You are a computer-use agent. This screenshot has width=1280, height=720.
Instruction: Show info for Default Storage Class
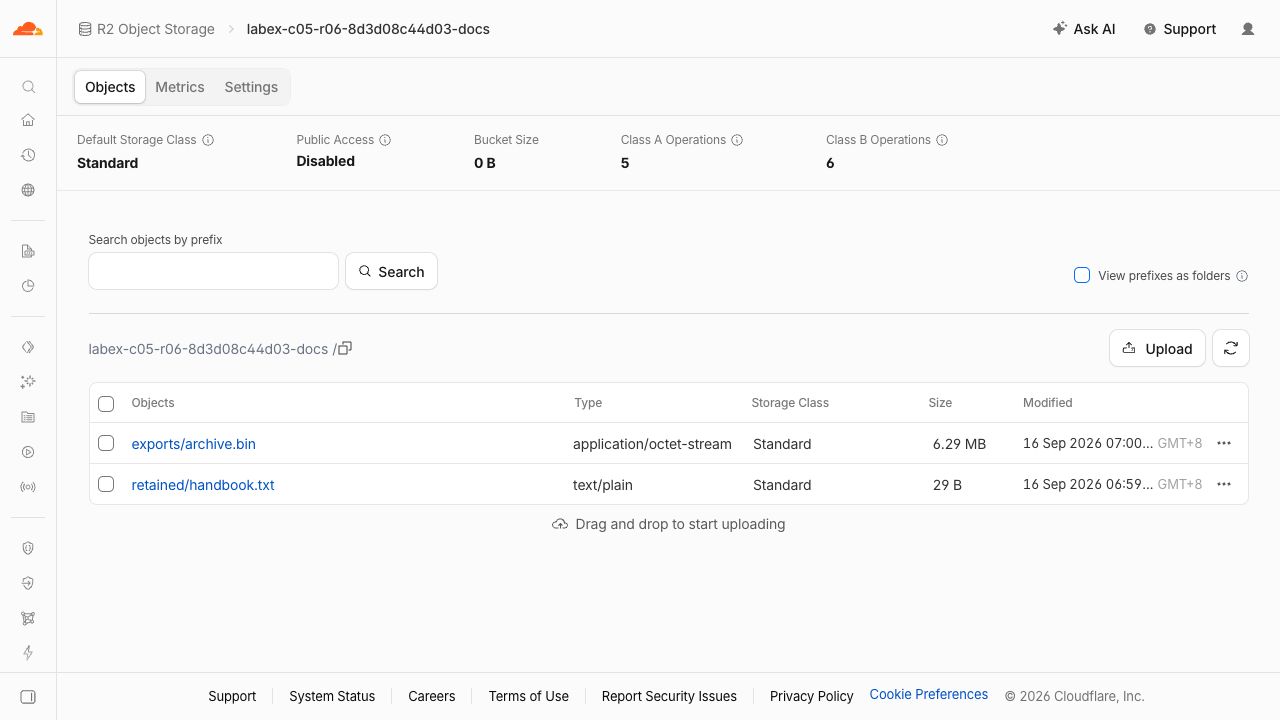(x=208, y=140)
